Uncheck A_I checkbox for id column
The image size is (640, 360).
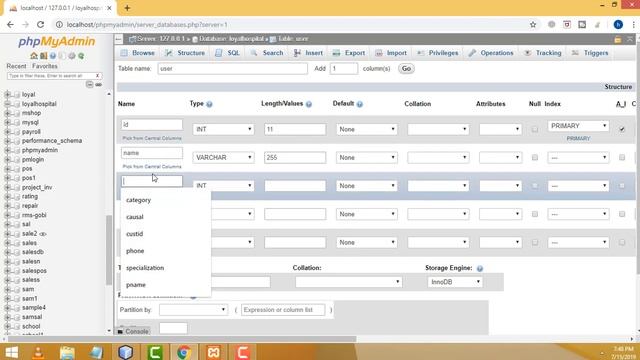coord(622,129)
